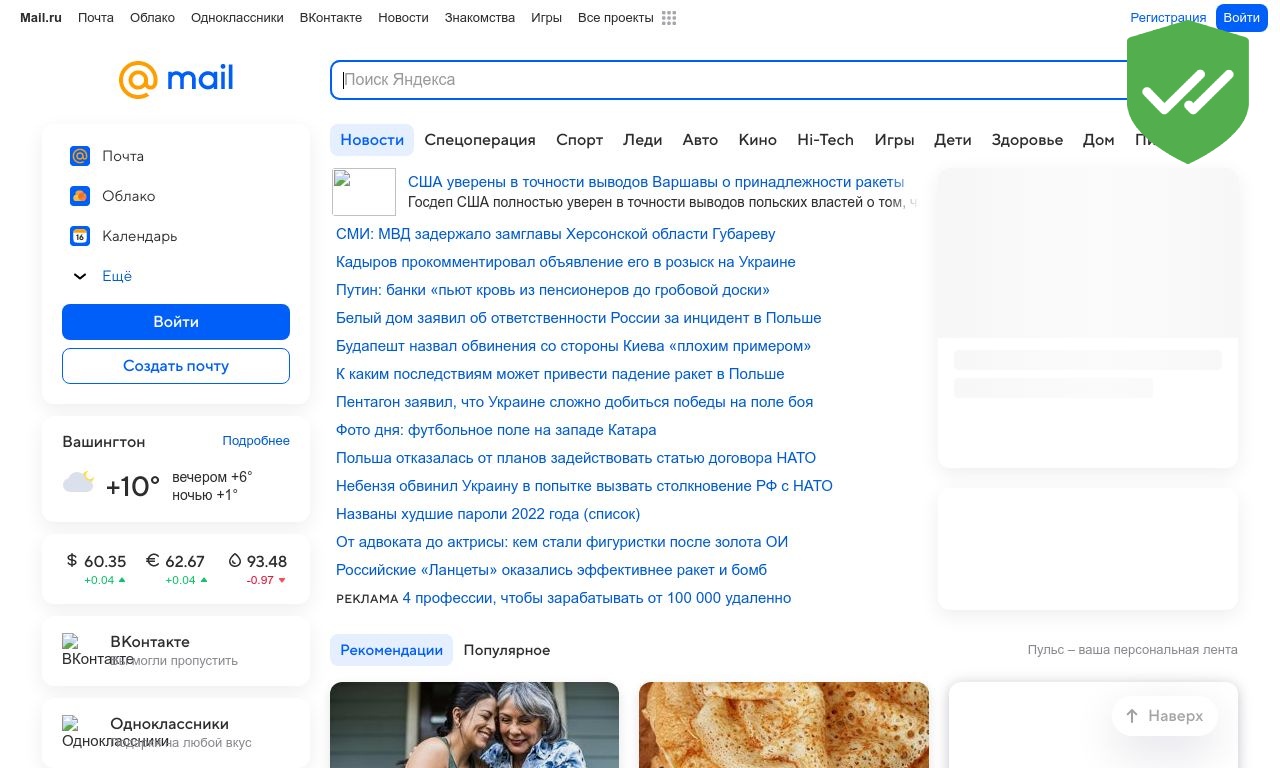The image size is (1280, 768).
Task: Open the Дом tab
Action: tap(1098, 140)
